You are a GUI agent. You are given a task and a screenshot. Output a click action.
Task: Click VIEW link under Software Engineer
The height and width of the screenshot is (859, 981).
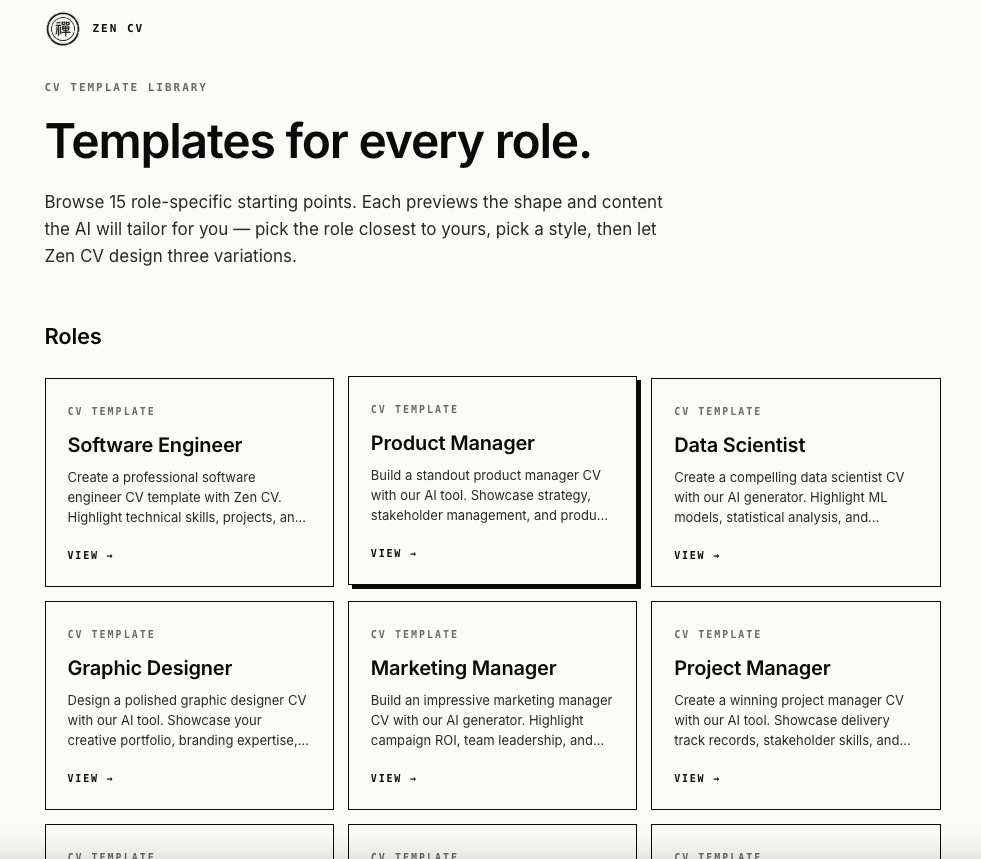tap(90, 556)
